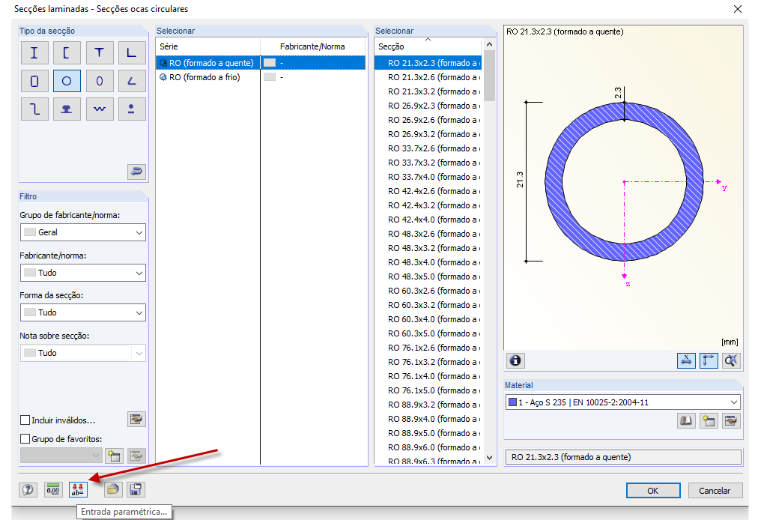Open the invalid sections settings icon

click(136, 419)
